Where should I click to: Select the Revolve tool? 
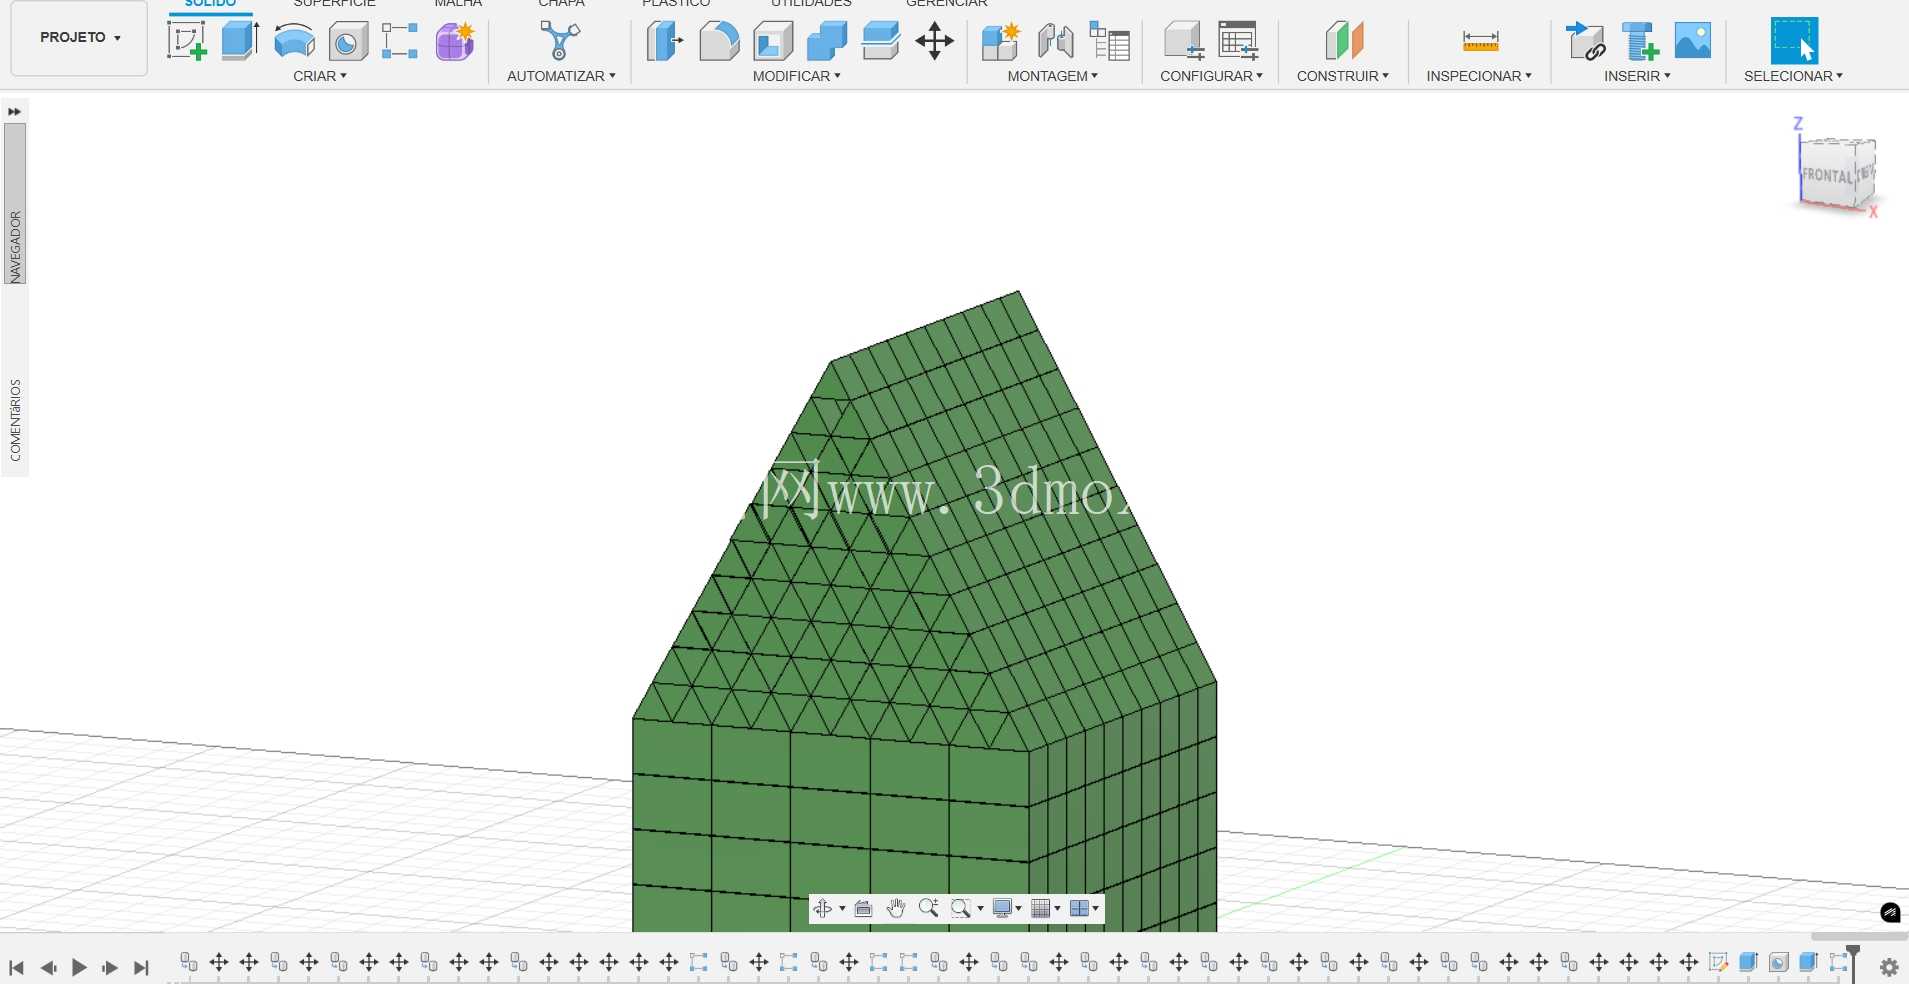[294, 42]
